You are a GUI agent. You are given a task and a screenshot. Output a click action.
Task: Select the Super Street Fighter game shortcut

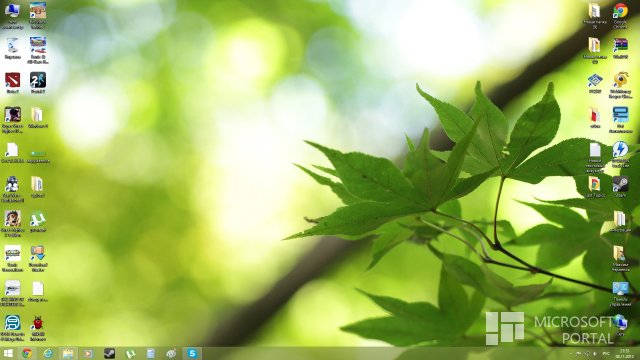pyautogui.click(x=12, y=115)
